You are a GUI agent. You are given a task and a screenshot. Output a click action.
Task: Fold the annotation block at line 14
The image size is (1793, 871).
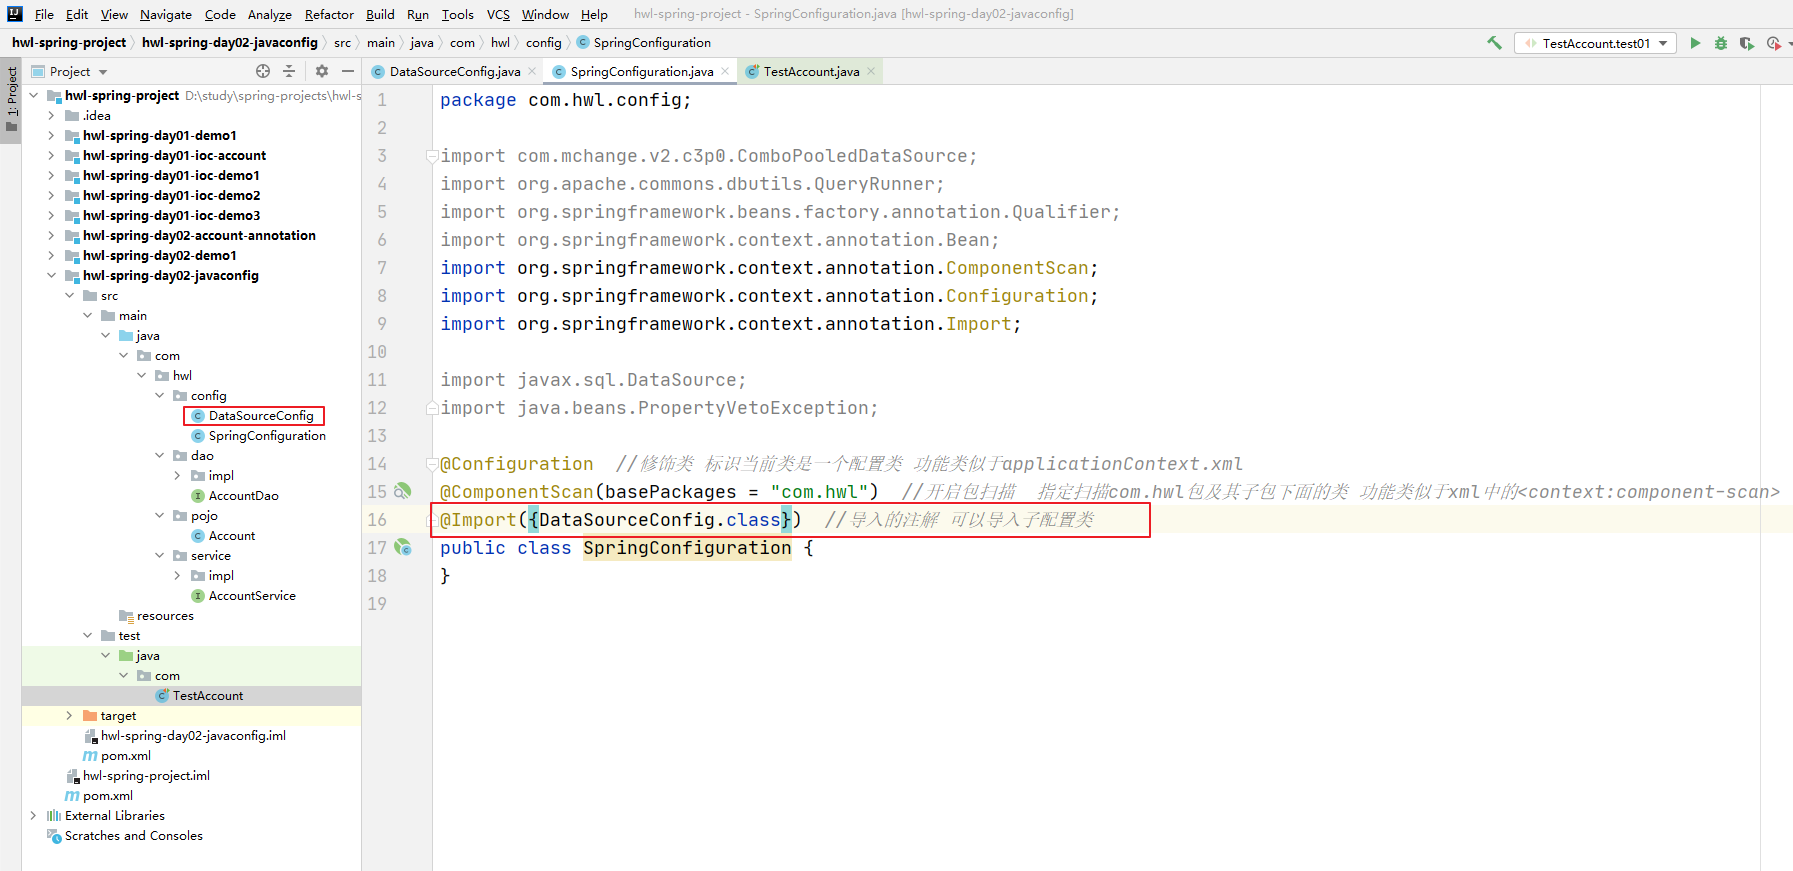(x=432, y=464)
